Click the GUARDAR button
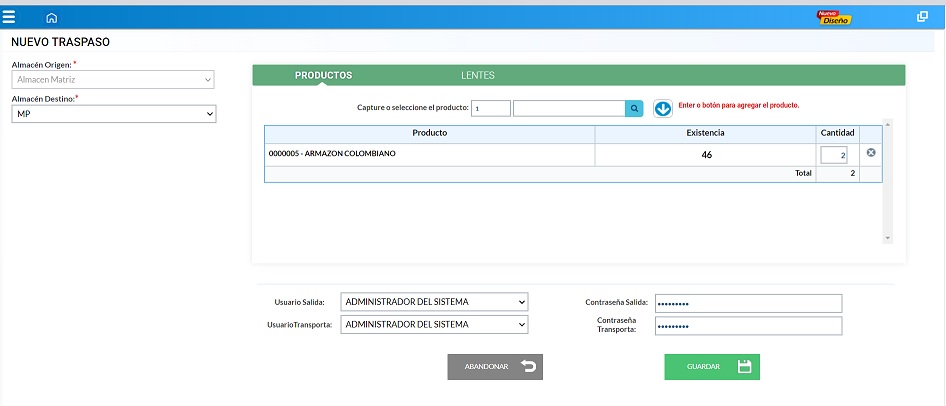Image resolution: width=946 pixels, height=406 pixels. click(712, 367)
